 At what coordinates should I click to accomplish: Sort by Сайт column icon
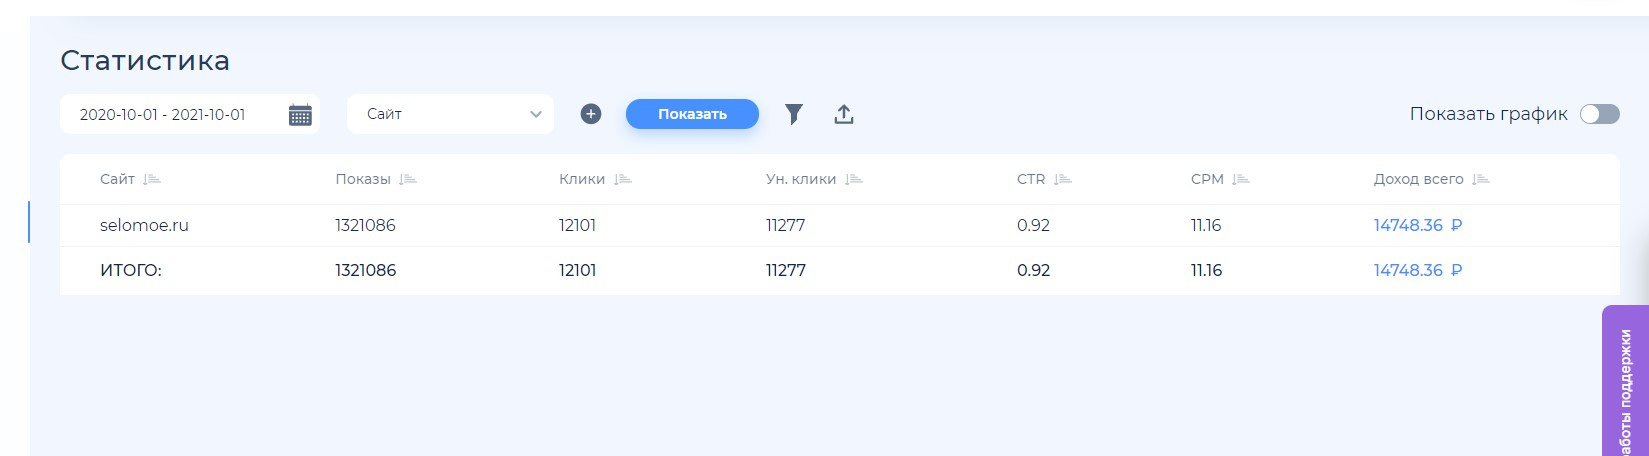pyautogui.click(x=152, y=179)
